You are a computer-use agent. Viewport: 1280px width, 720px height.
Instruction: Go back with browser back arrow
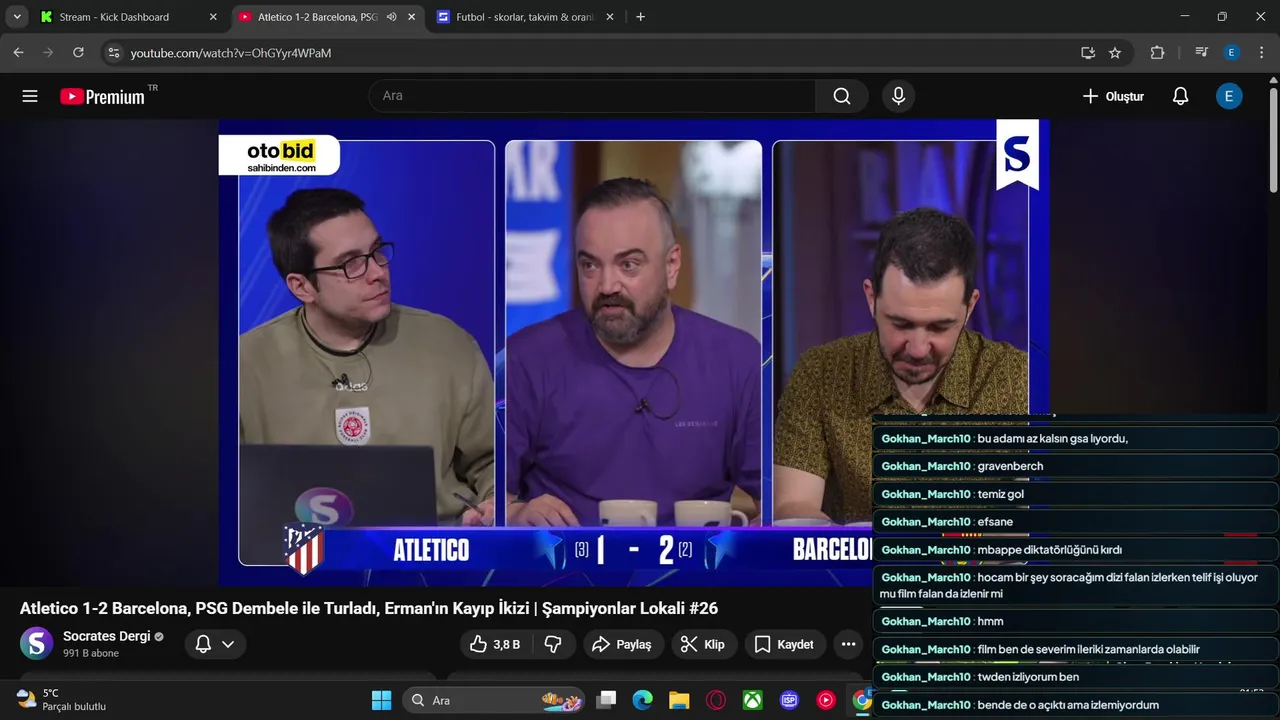pos(18,52)
